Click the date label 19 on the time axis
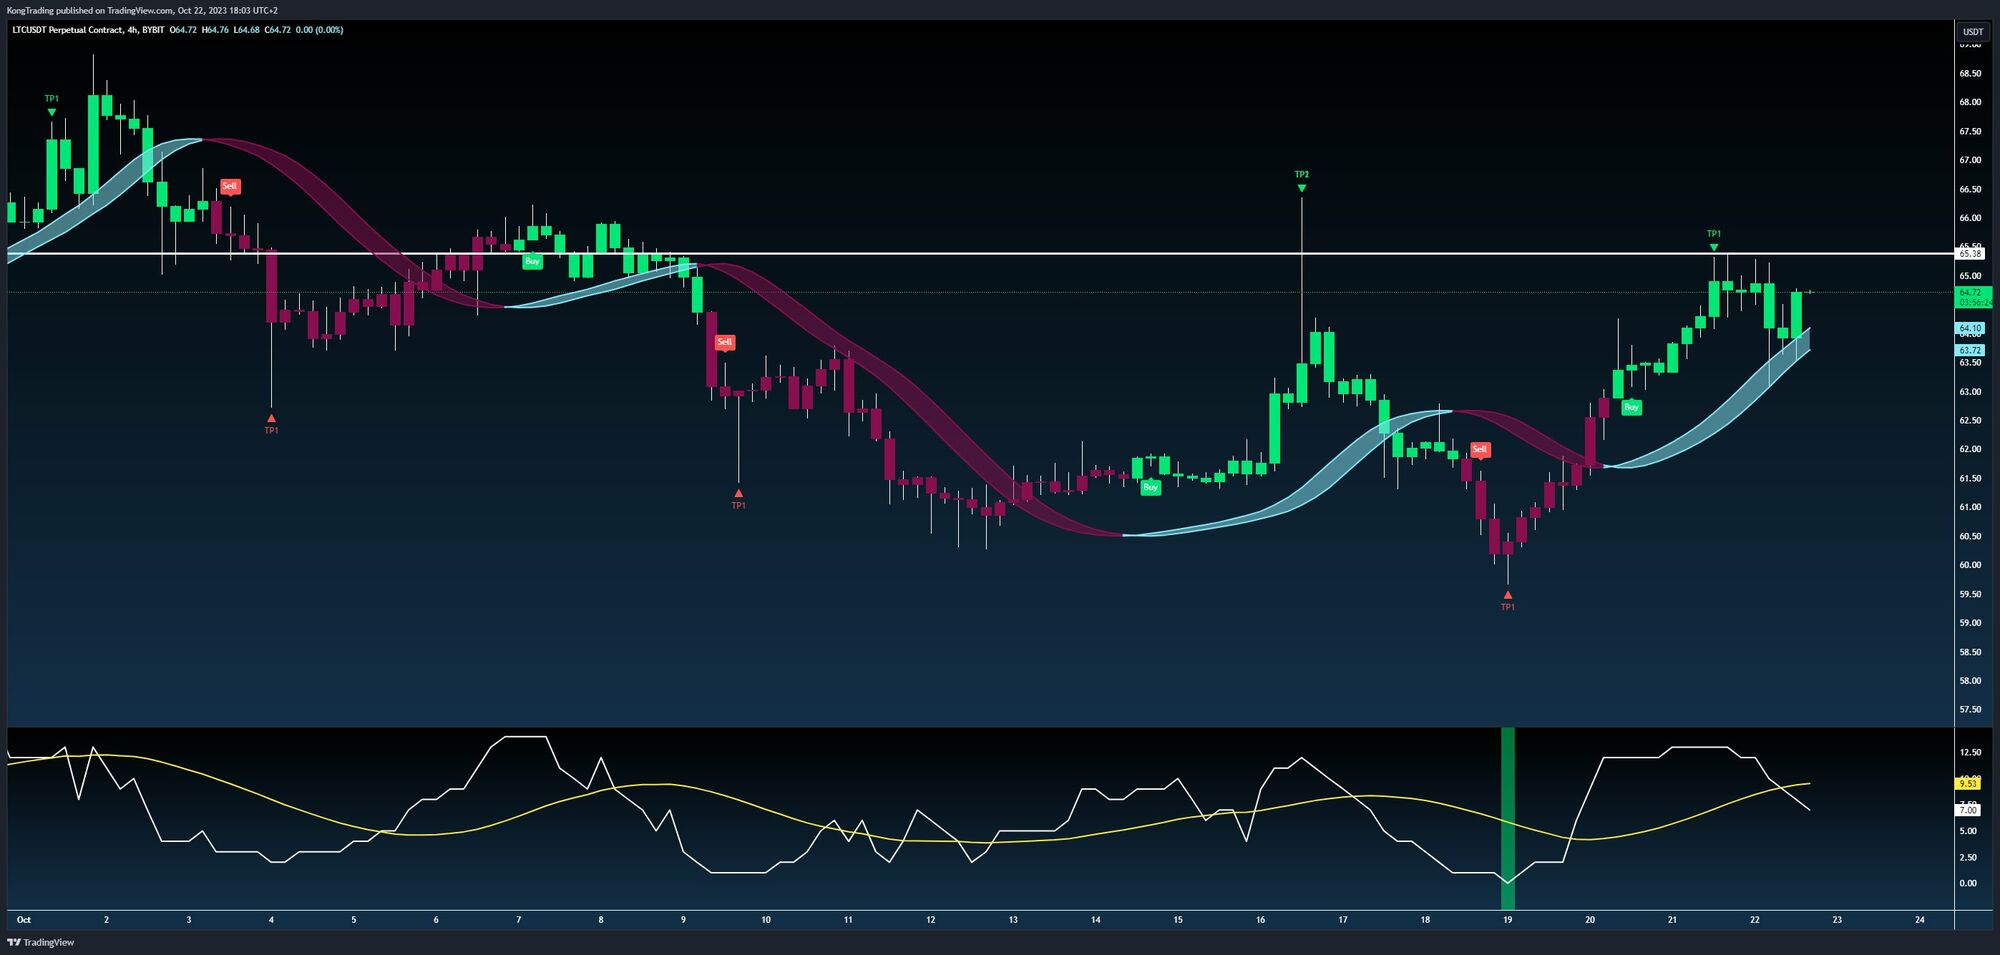 click(1508, 920)
